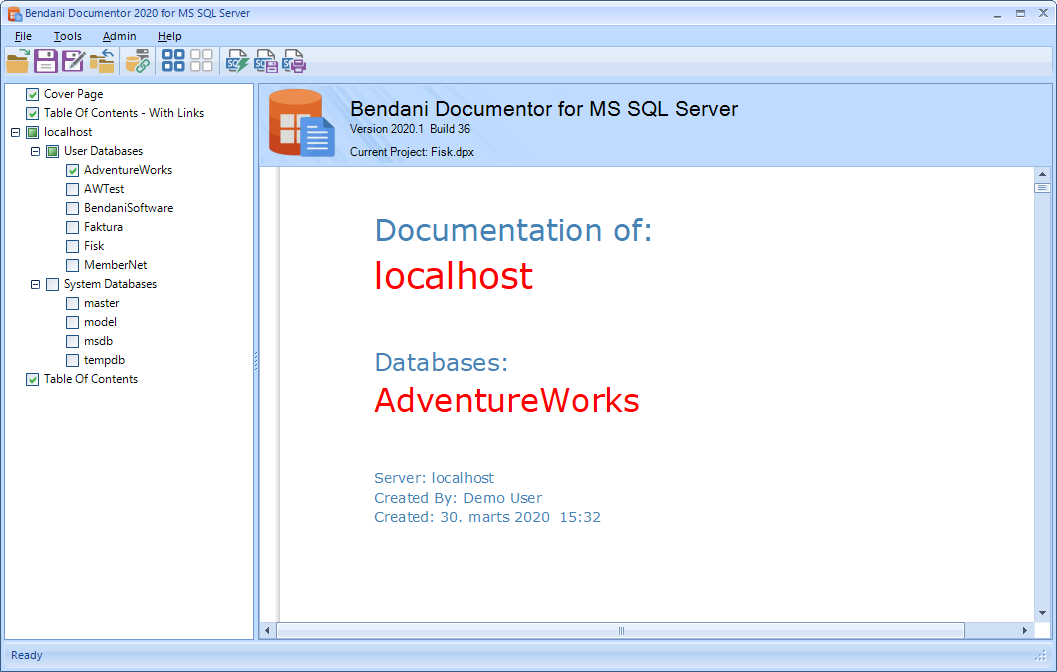Click the red localhost heading text
1057x672 pixels.
tap(454, 276)
